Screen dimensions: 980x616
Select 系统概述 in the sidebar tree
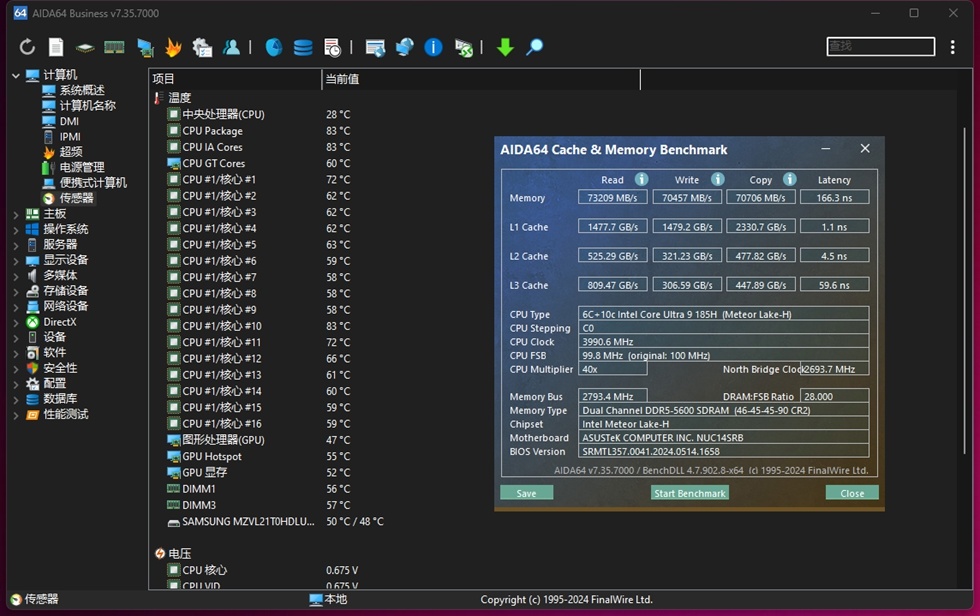click(82, 90)
